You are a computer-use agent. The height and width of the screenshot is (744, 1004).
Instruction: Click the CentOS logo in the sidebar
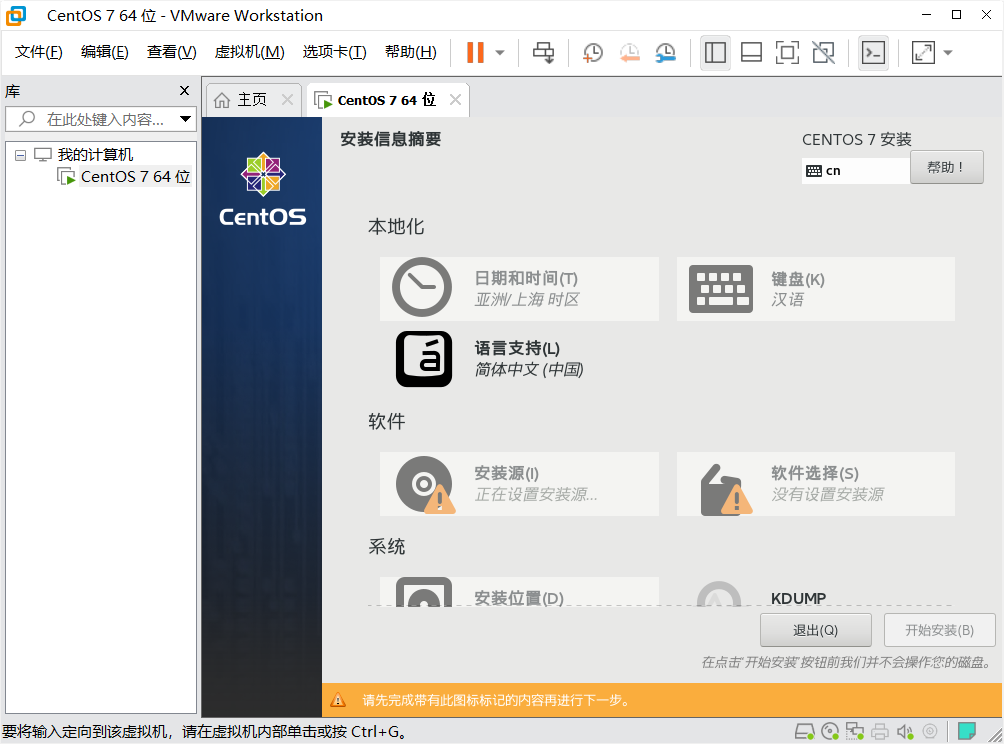click(263, 190)
